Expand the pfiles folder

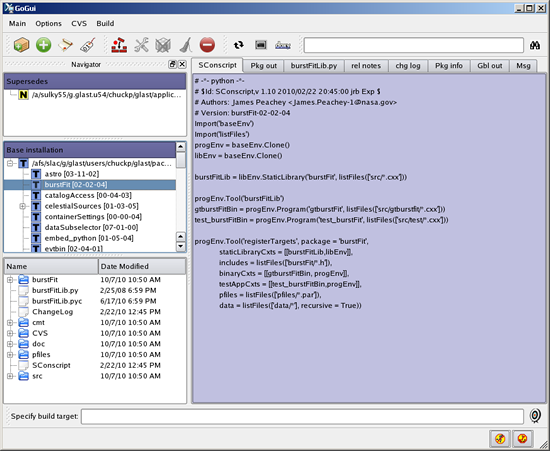point(10,355)
